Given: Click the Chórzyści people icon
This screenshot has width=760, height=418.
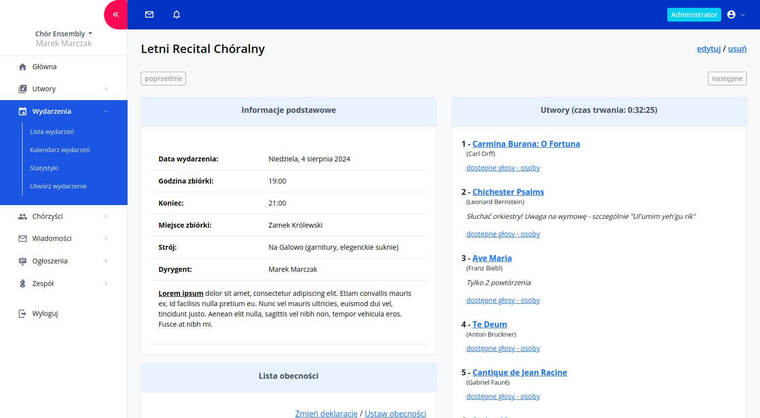Looking at the screenshot, I should 23,216.
